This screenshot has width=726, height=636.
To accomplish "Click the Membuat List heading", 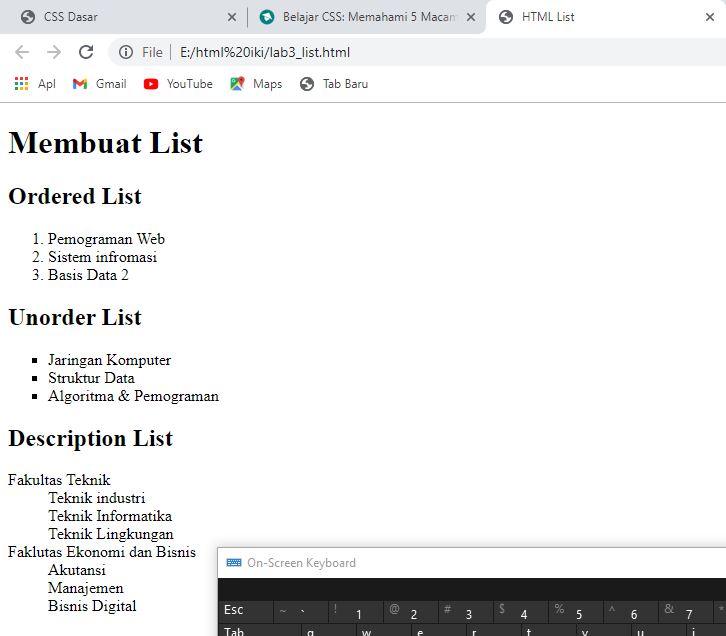I will 106,143.
